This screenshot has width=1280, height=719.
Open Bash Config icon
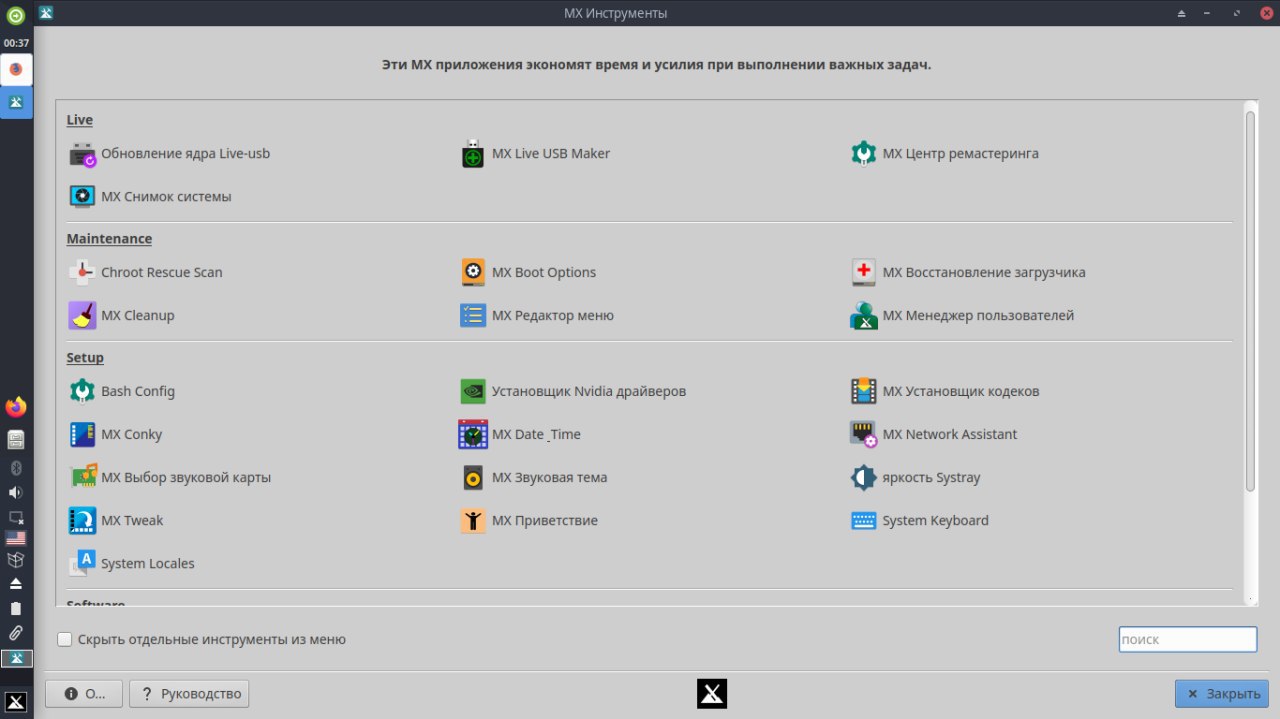[x=82, y=392]
